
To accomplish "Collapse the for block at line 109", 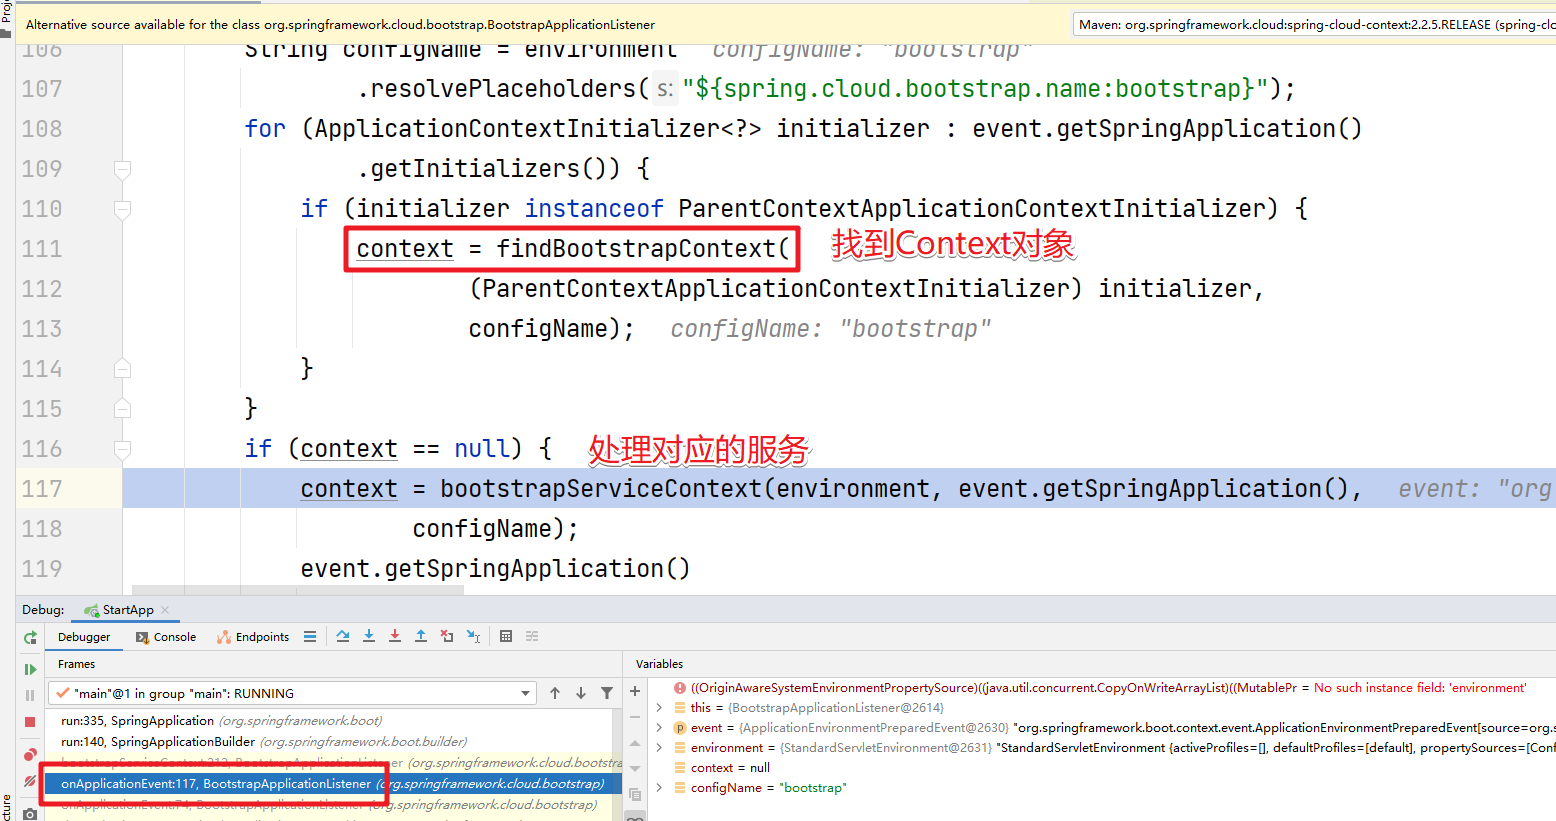I will click(122, 169).
